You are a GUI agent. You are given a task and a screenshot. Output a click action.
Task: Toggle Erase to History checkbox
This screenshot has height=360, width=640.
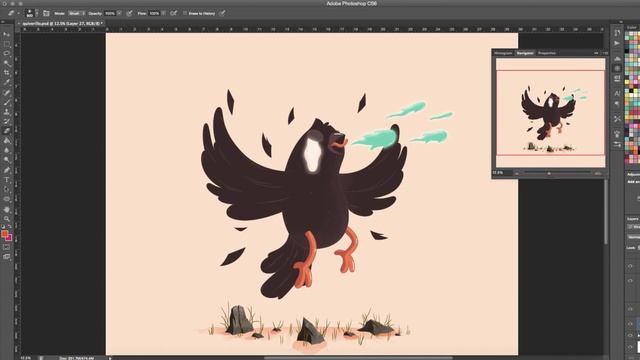[x=185, y=13]
